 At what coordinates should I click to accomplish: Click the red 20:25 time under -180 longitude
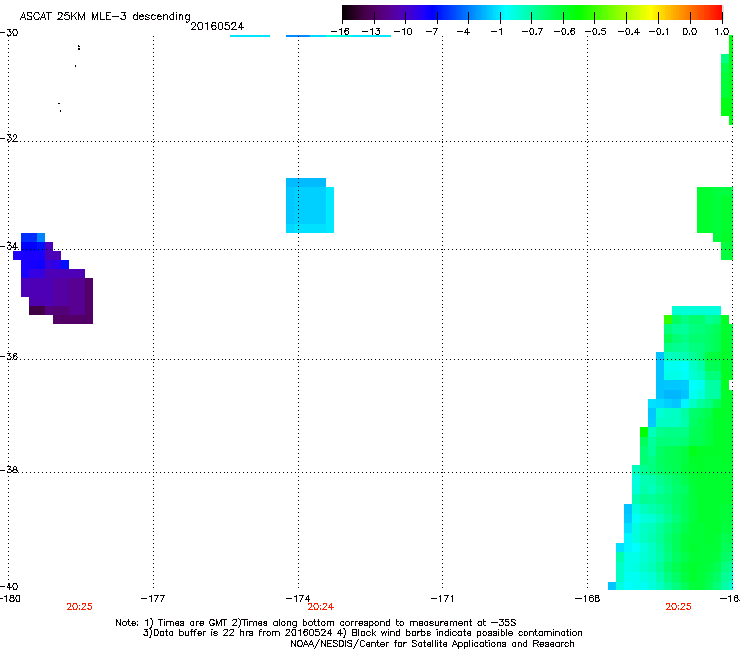coord(79,607)
